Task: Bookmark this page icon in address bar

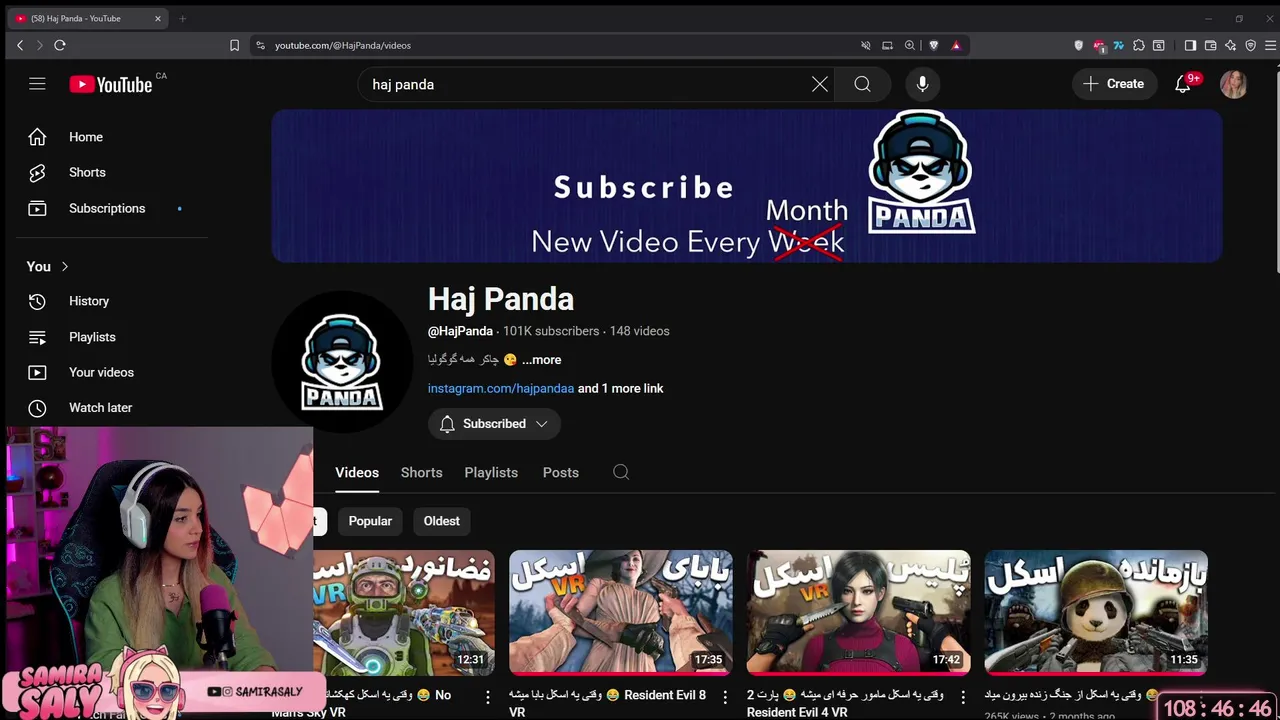Action: tap(234, 45)
